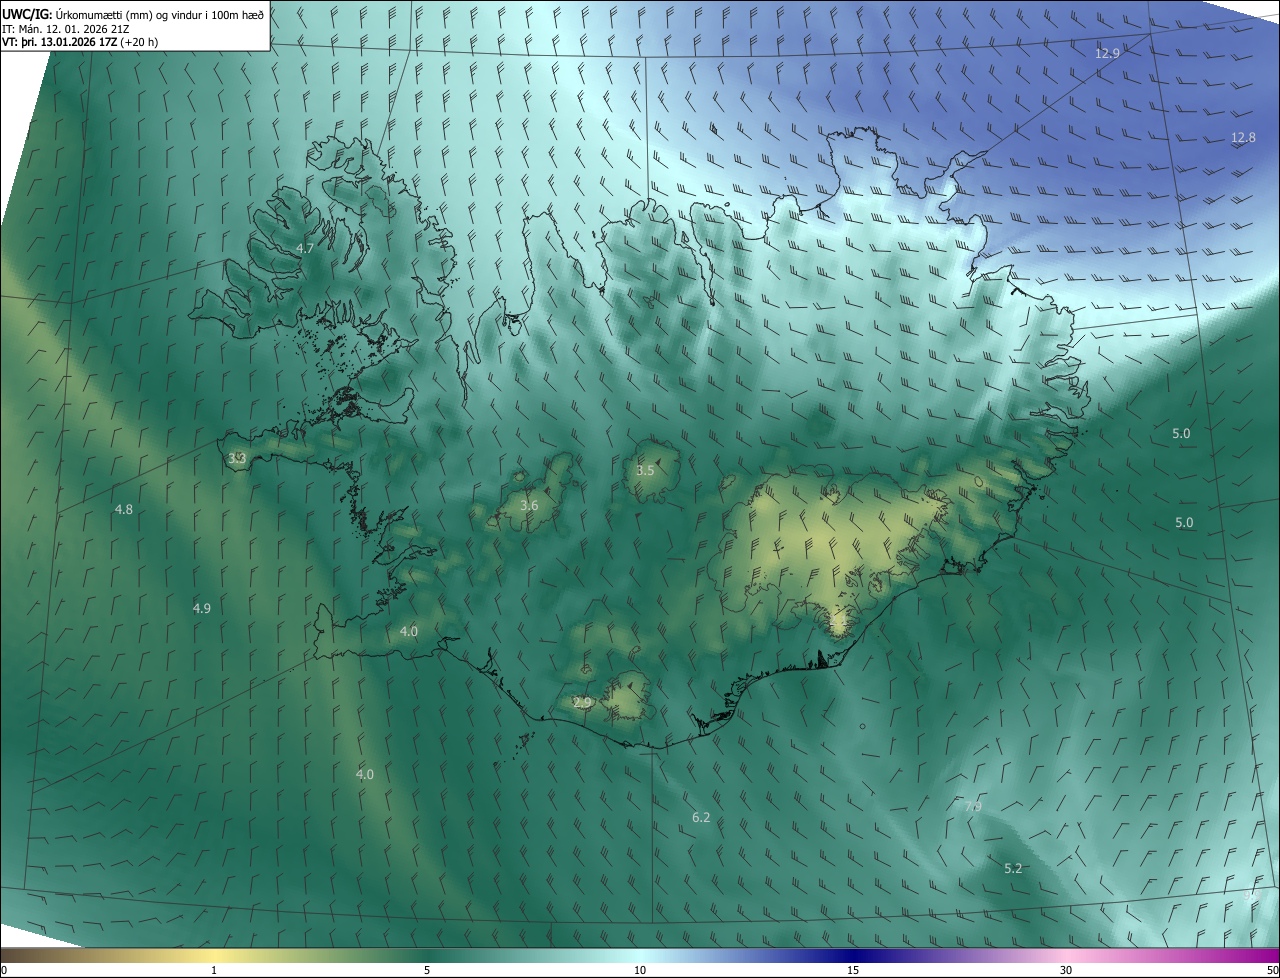1280x978 pixels.
Task: Select the 4.8 value over the ocean
Action: tap(124, 509)
